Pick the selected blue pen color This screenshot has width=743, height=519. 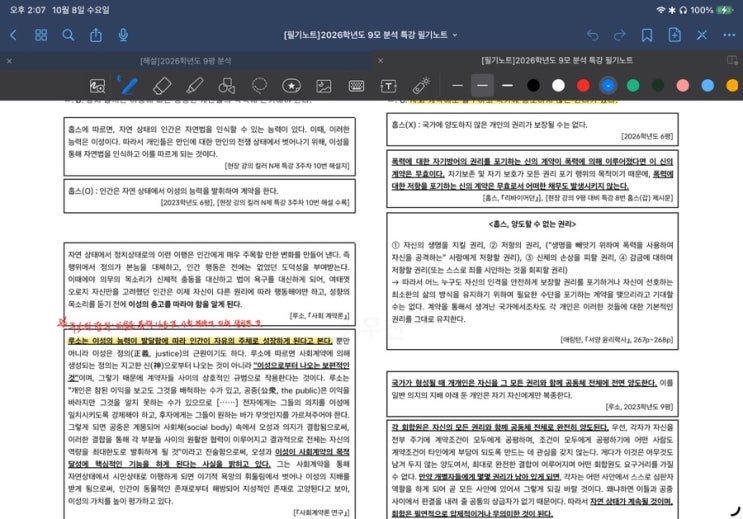(608, 86)
